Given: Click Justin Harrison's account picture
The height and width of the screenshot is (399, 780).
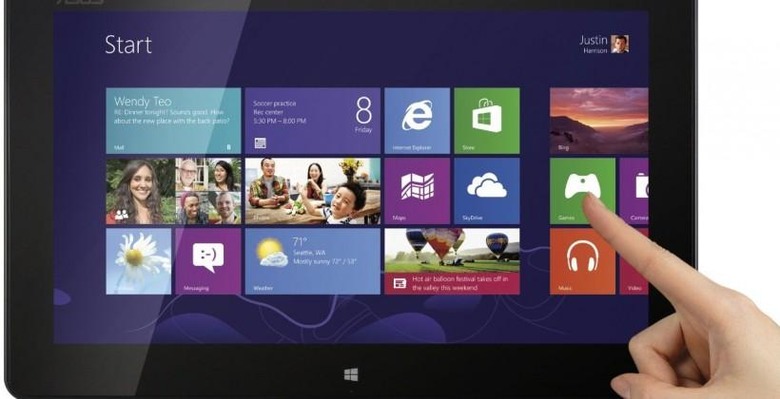Looking at the screenshot, I should (x=620, y=44).
